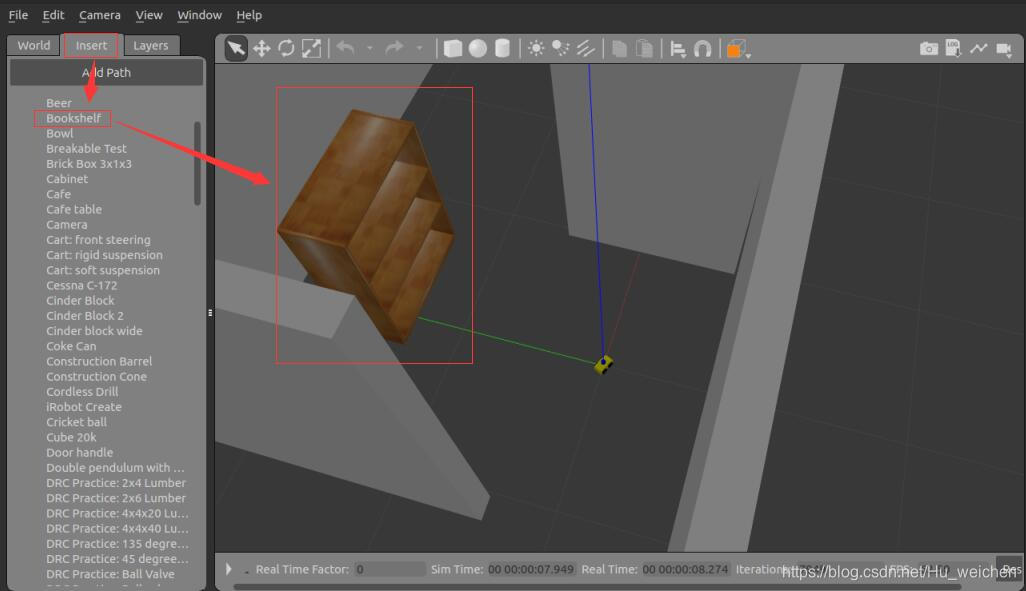Activate the rotate mode tool
The width and height of the screenshot is (1026, 591).
tap(286, 48)
